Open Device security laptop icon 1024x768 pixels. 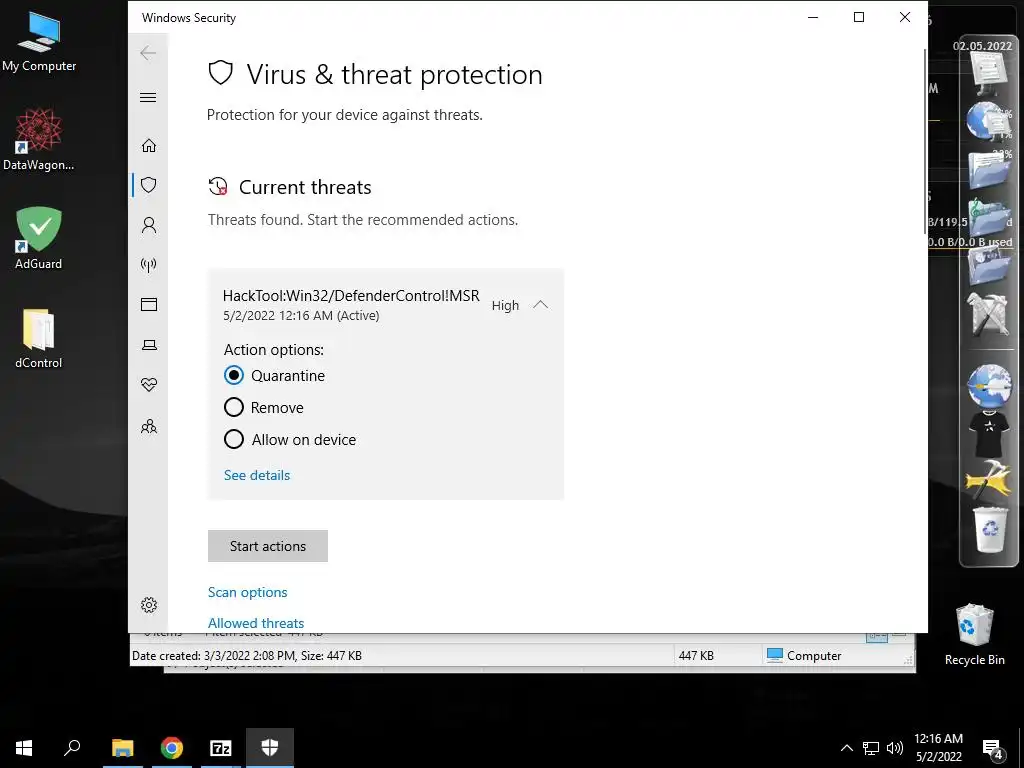click(x=149, y=345)
